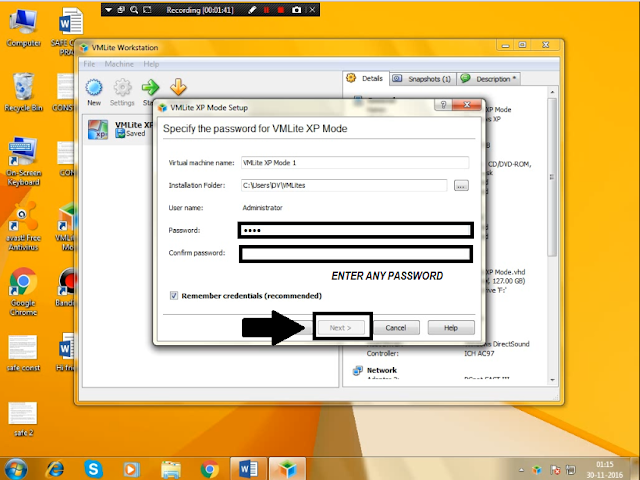This screenshot has height=480, width=640.
Task: Cancel the XP Mode setup
Action: (x=396, y=328)
